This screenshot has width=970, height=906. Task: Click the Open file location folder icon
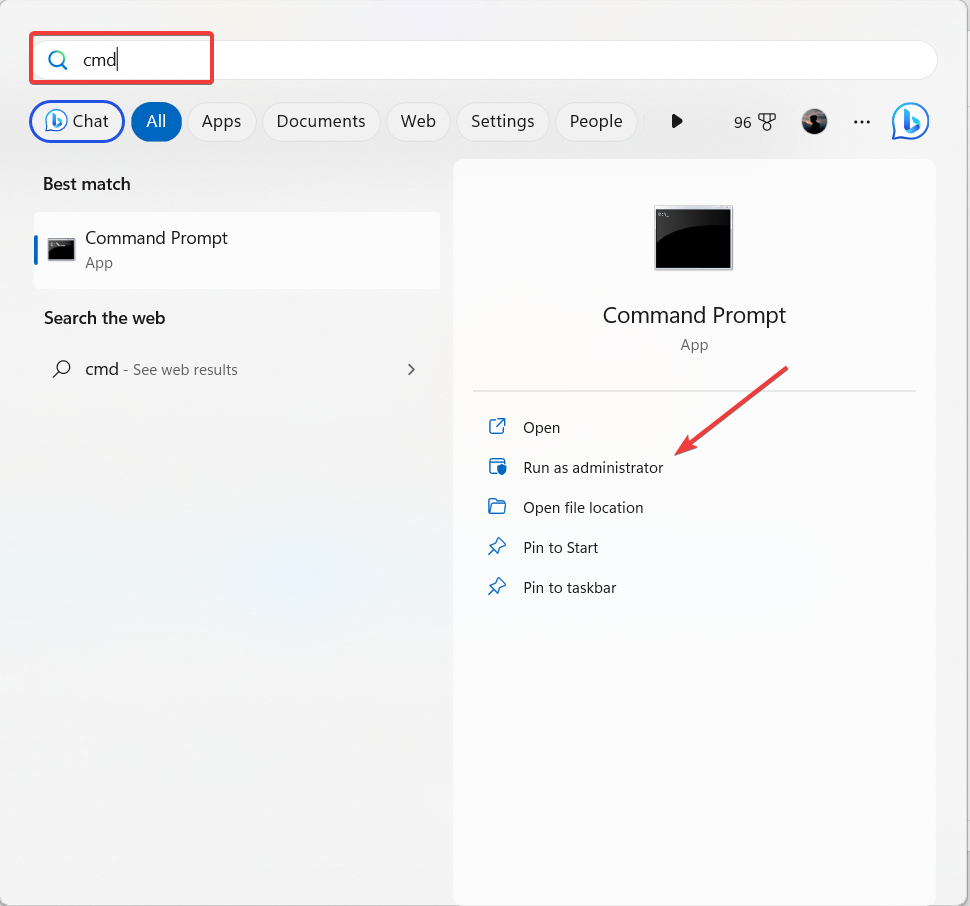click(x=497, y=506)
